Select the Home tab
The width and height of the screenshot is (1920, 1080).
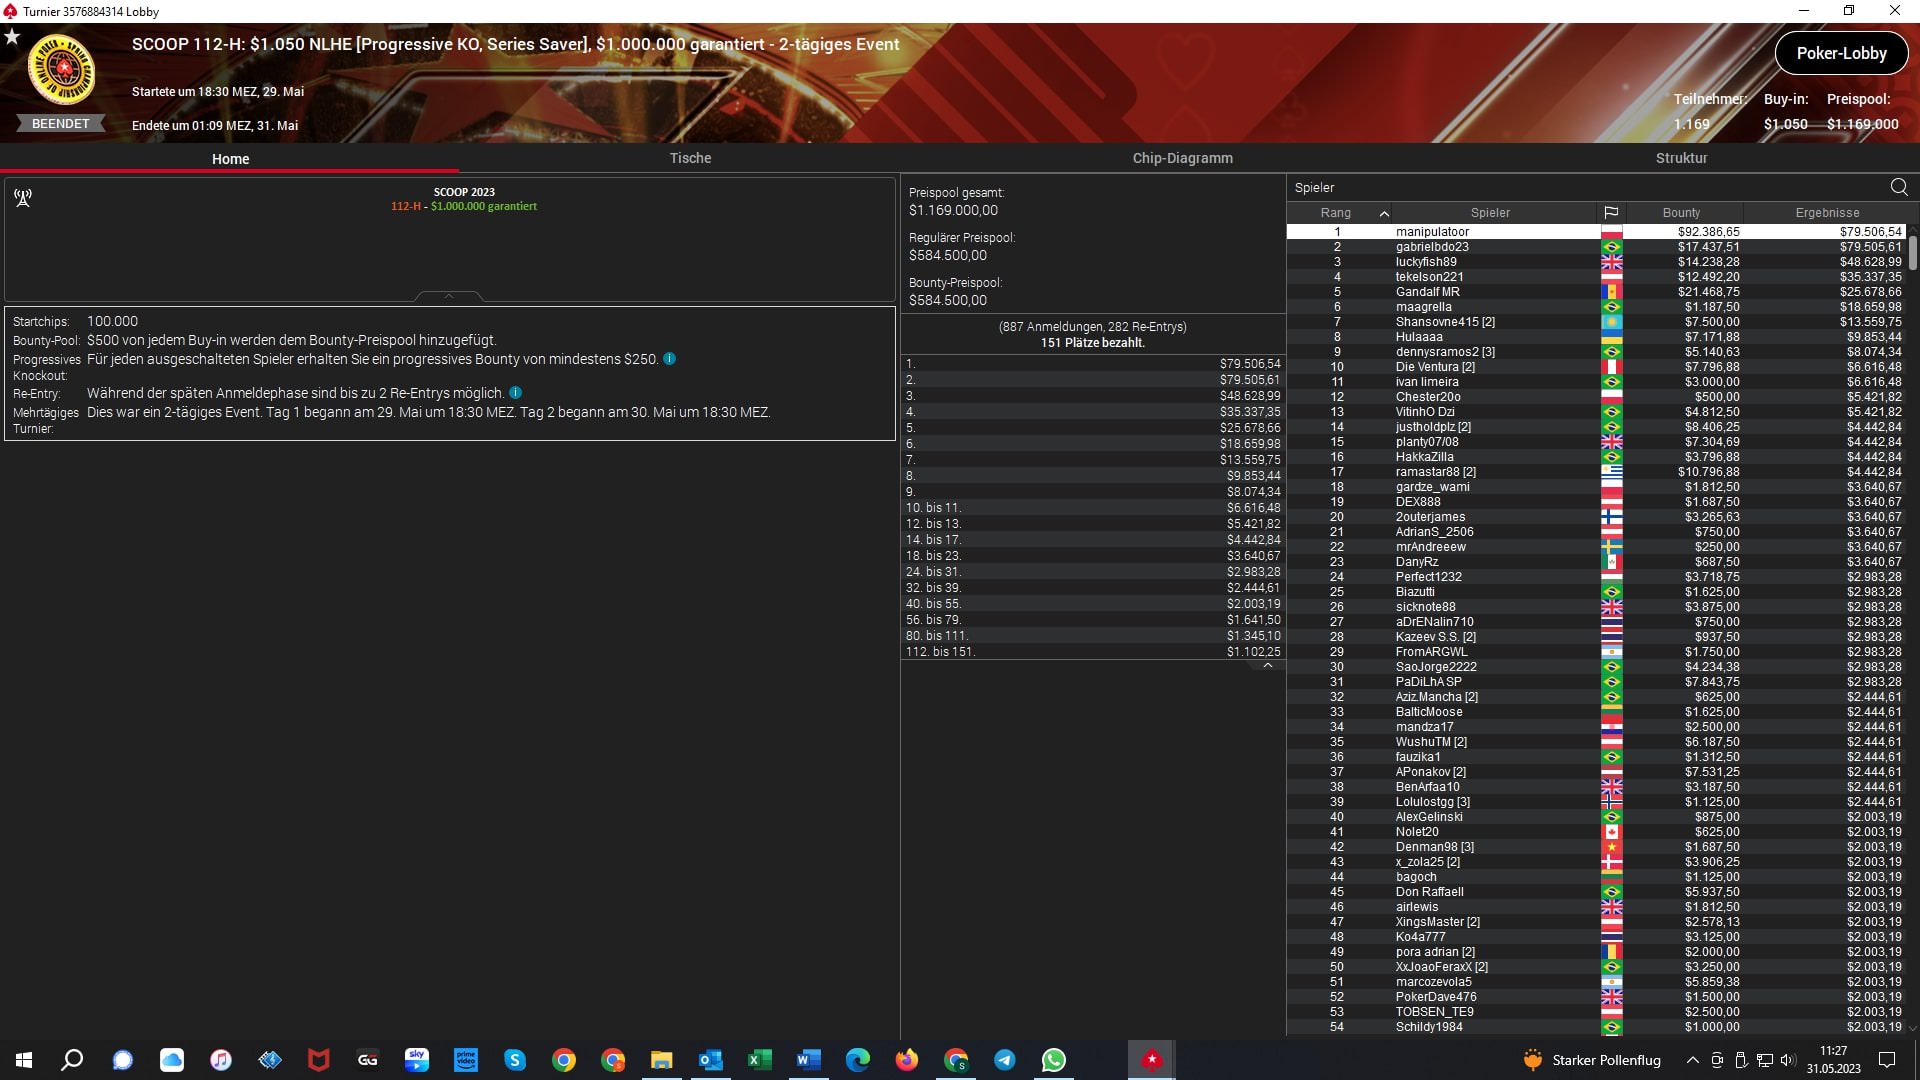[230, 159]
